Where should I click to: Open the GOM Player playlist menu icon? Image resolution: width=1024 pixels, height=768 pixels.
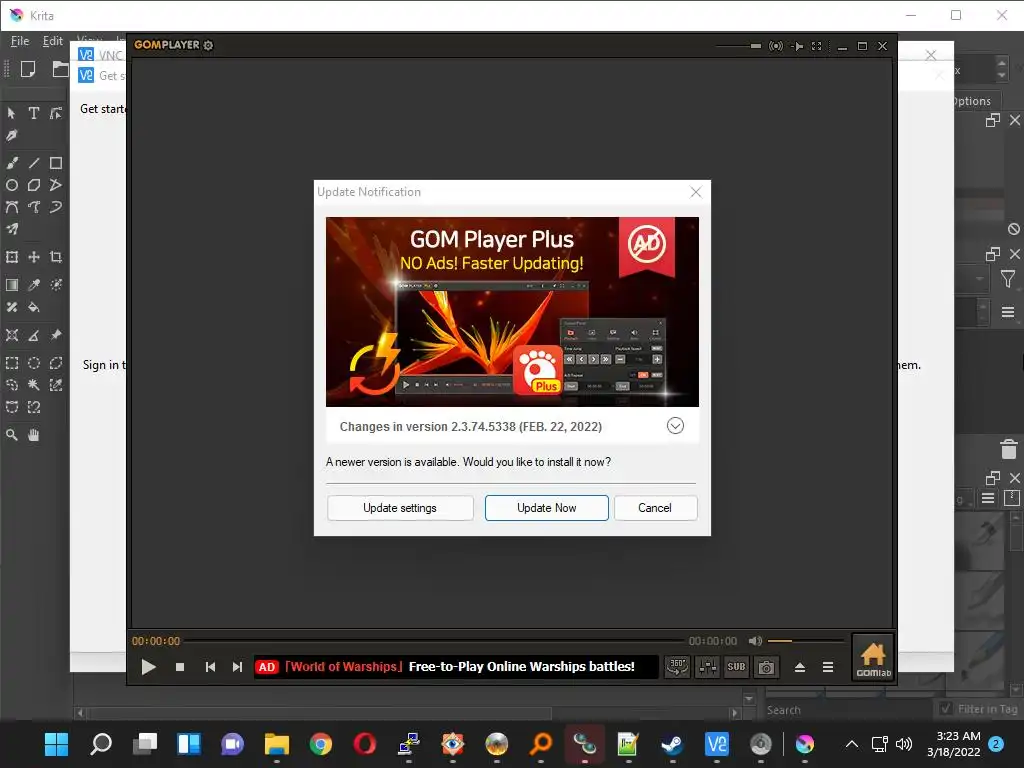click(x=827, y=667)
